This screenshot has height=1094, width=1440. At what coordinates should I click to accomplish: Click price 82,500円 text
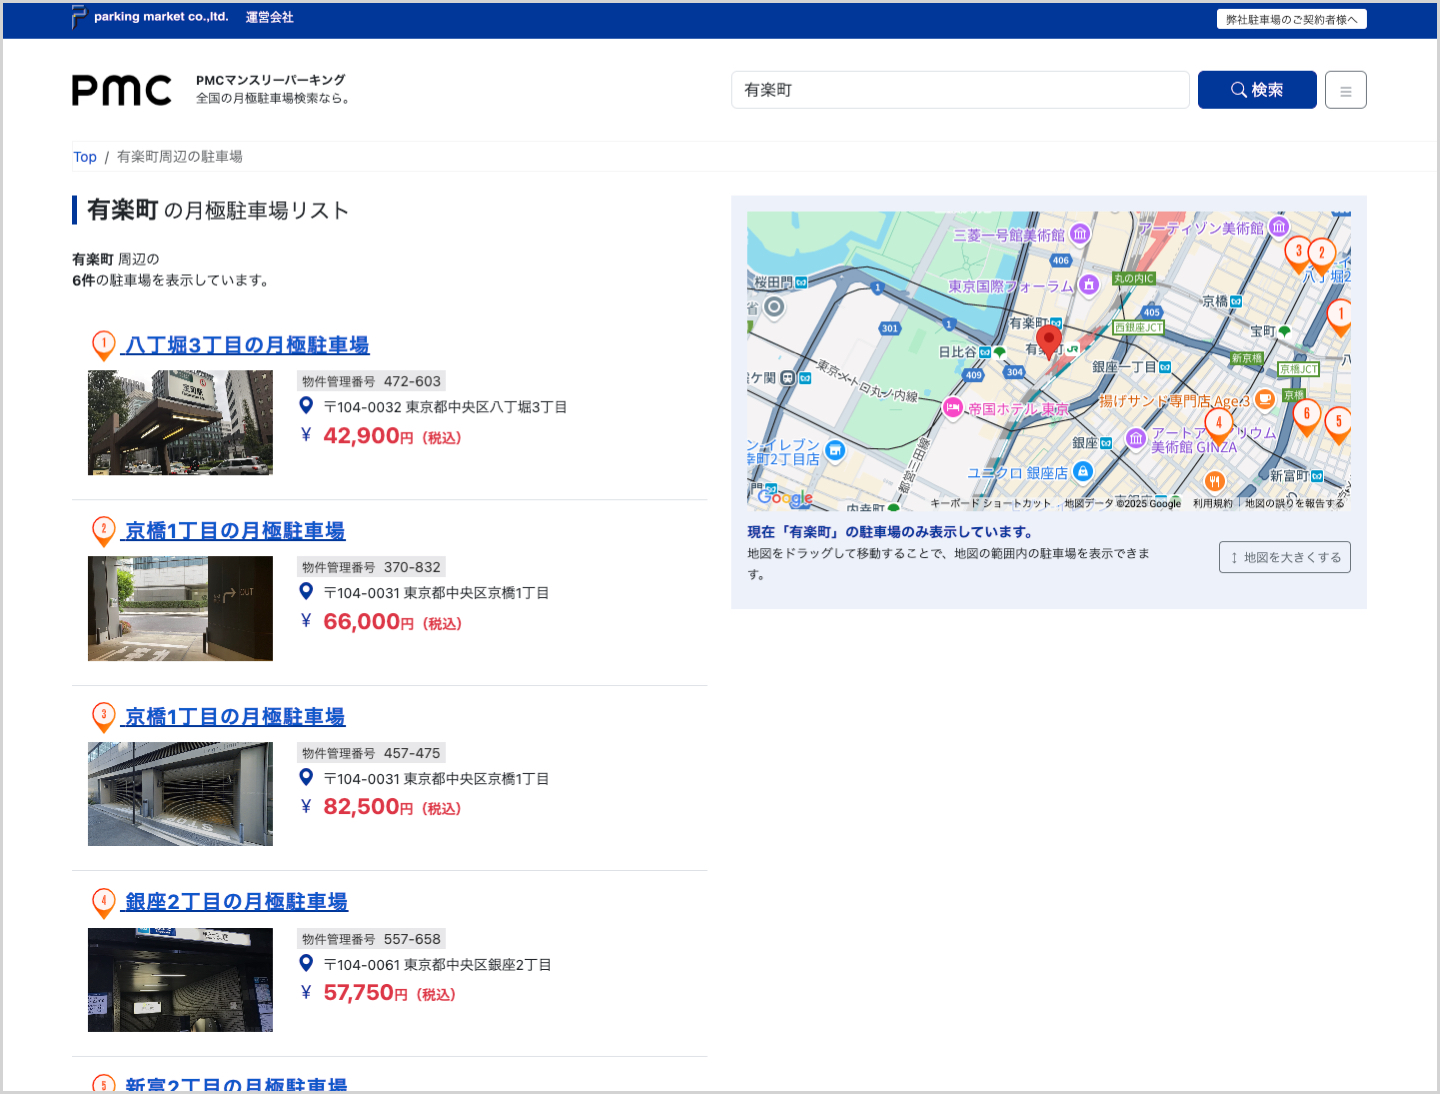(392, 807)
